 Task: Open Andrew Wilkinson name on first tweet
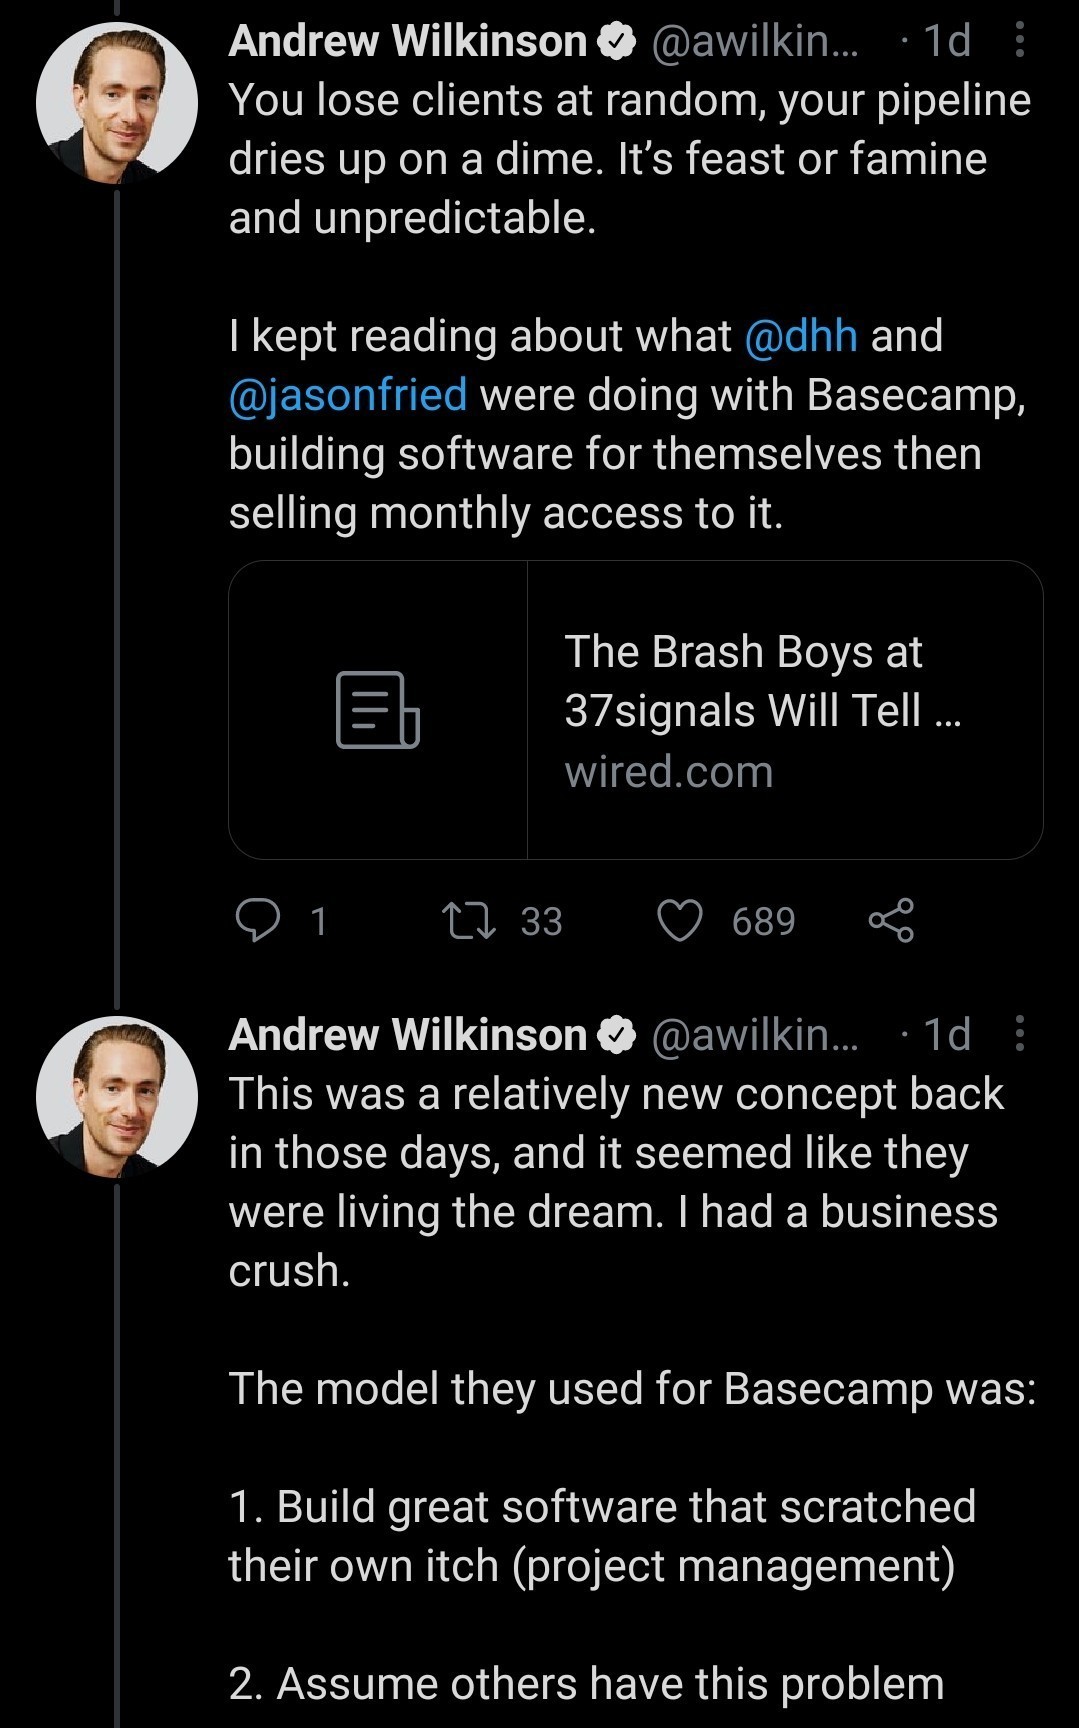407,41
